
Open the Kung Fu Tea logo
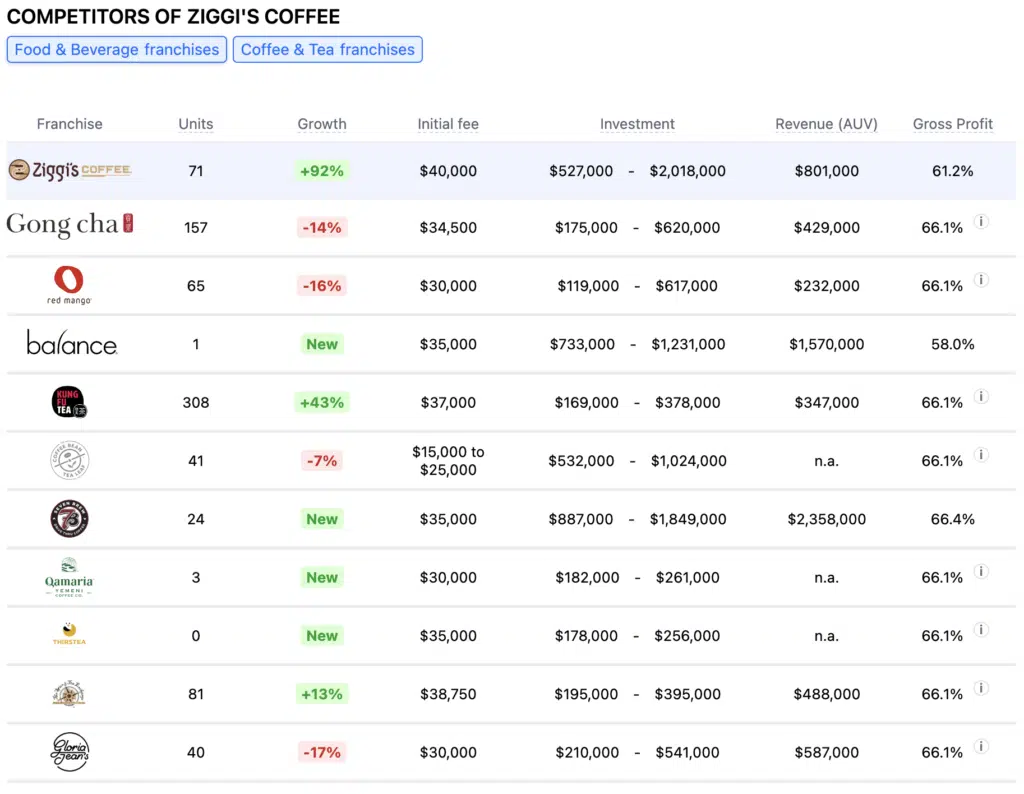click(x=70, y=402)
